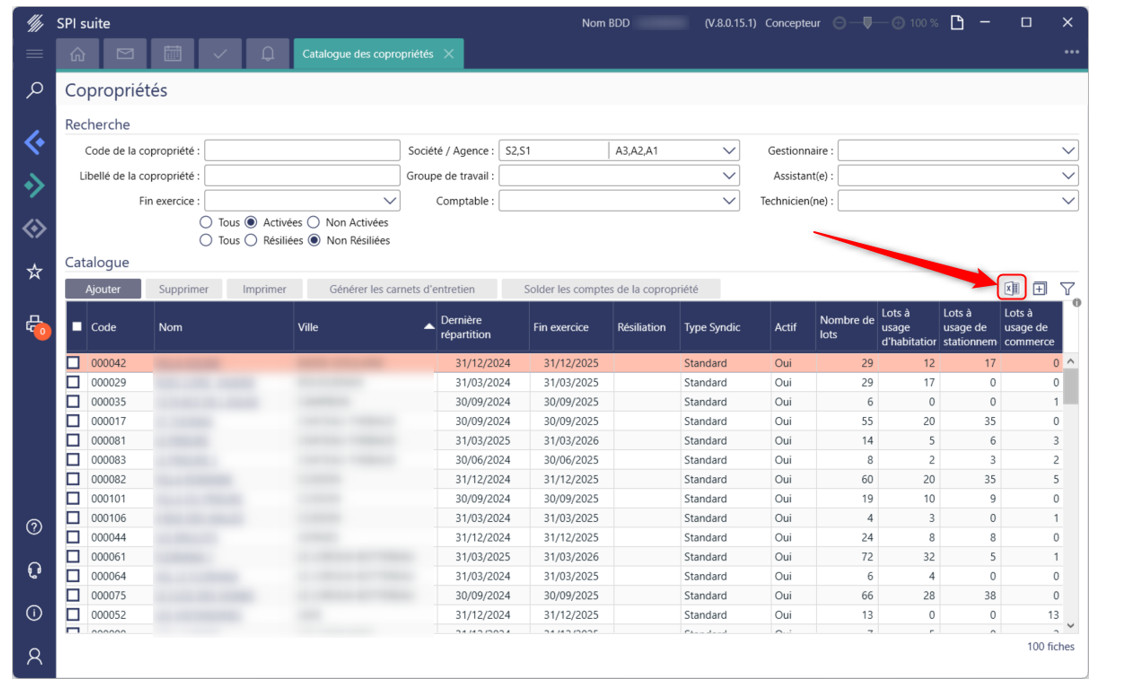Open the favorites star in the sidebar
1122x690 pixels.
click(35, 271)
